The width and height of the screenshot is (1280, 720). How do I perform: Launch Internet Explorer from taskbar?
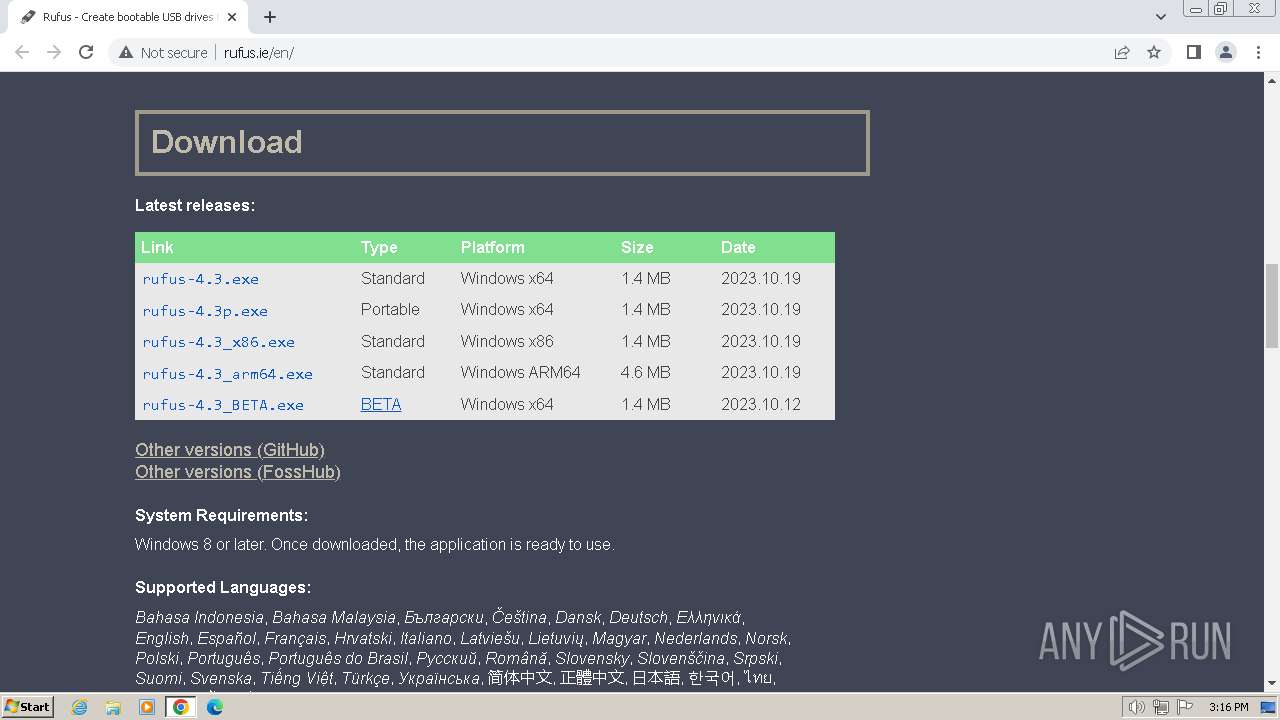(80, 707)
